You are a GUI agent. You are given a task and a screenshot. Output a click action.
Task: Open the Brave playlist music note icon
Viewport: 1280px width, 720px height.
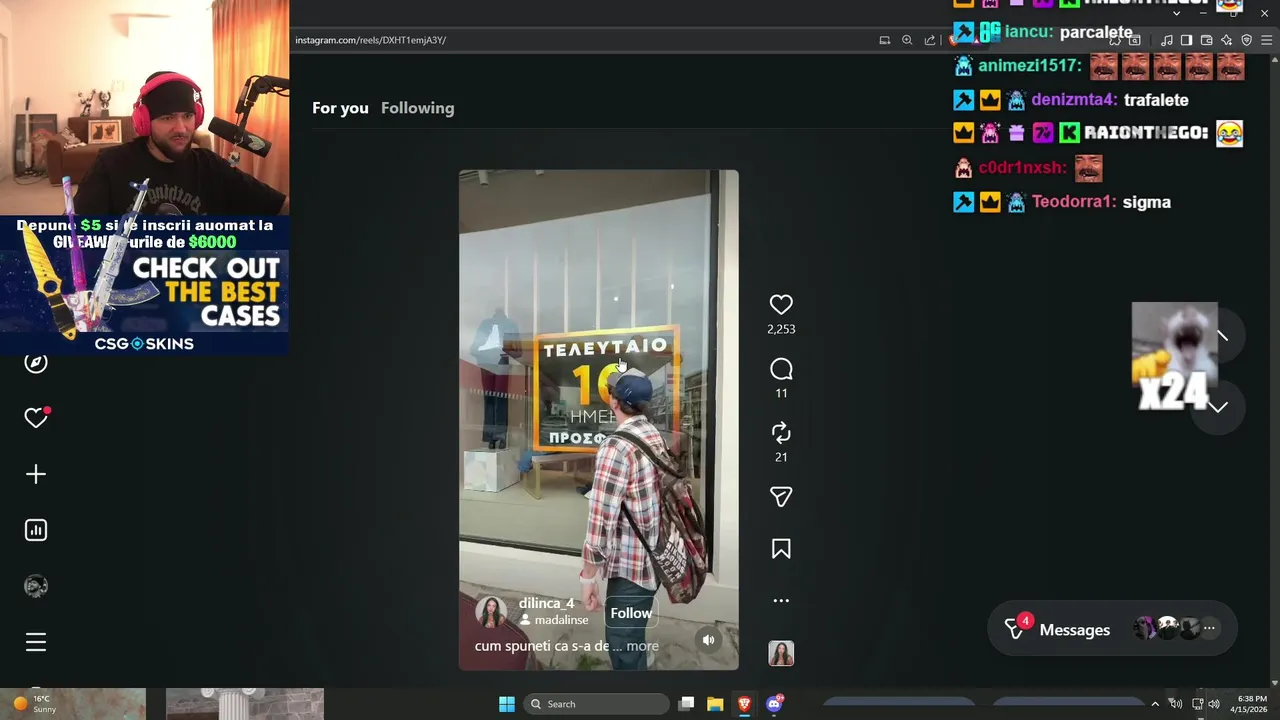1167,40
